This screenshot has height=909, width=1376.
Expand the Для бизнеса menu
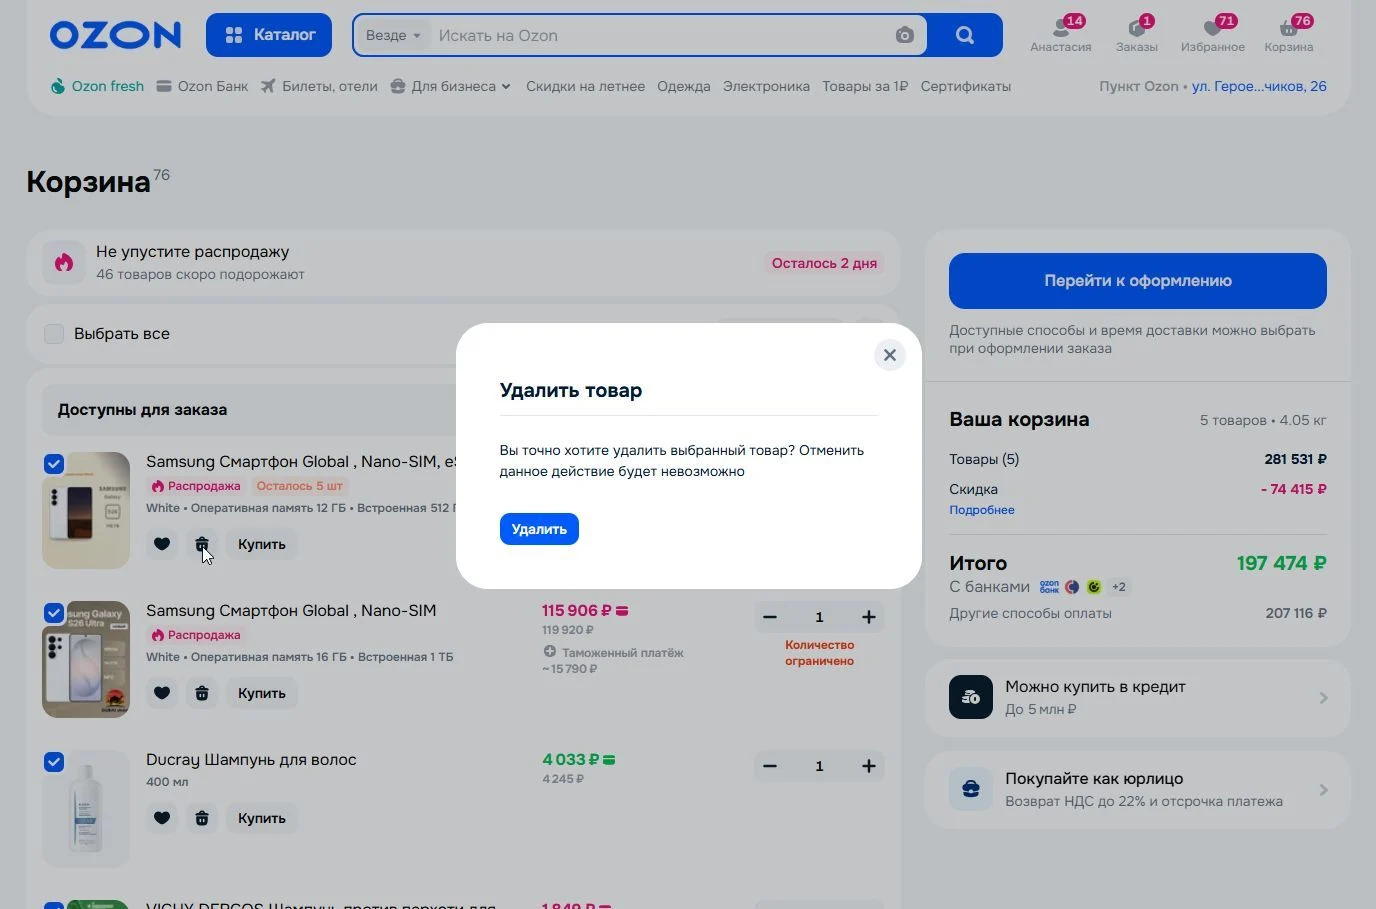(450, 86)
